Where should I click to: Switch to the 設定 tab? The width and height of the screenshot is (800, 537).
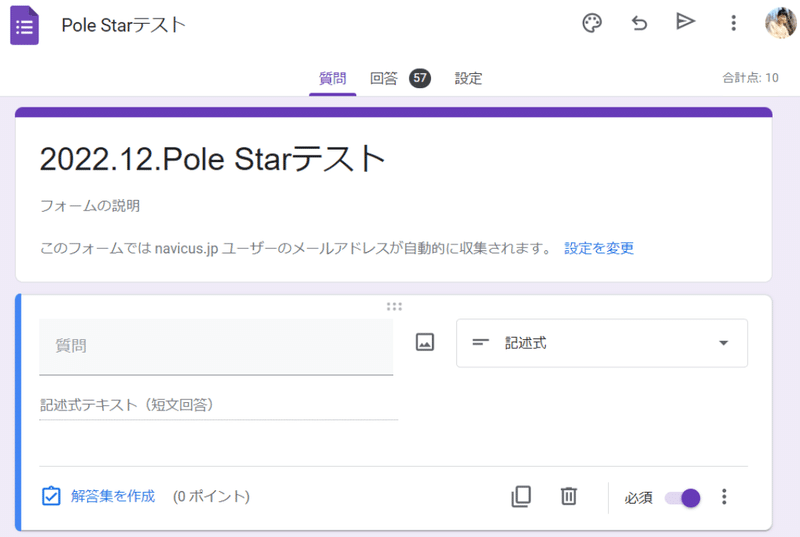468,79
